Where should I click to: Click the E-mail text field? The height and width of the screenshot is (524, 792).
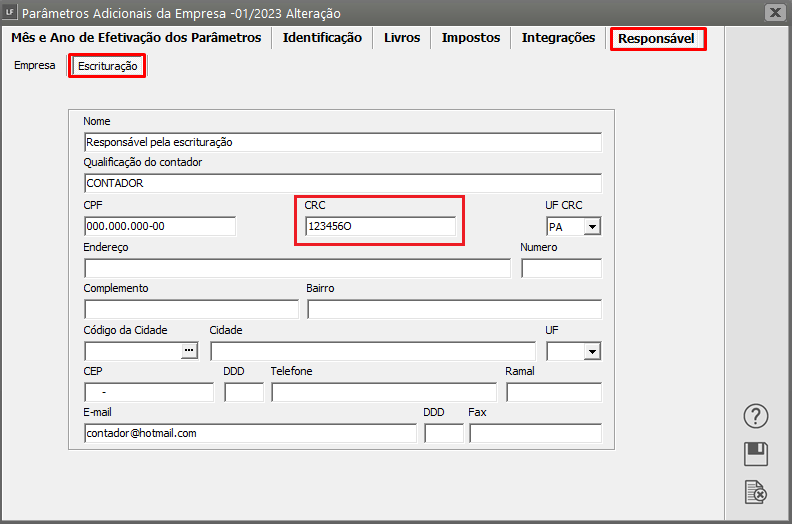pyautogui.click(x=250, y=433)
